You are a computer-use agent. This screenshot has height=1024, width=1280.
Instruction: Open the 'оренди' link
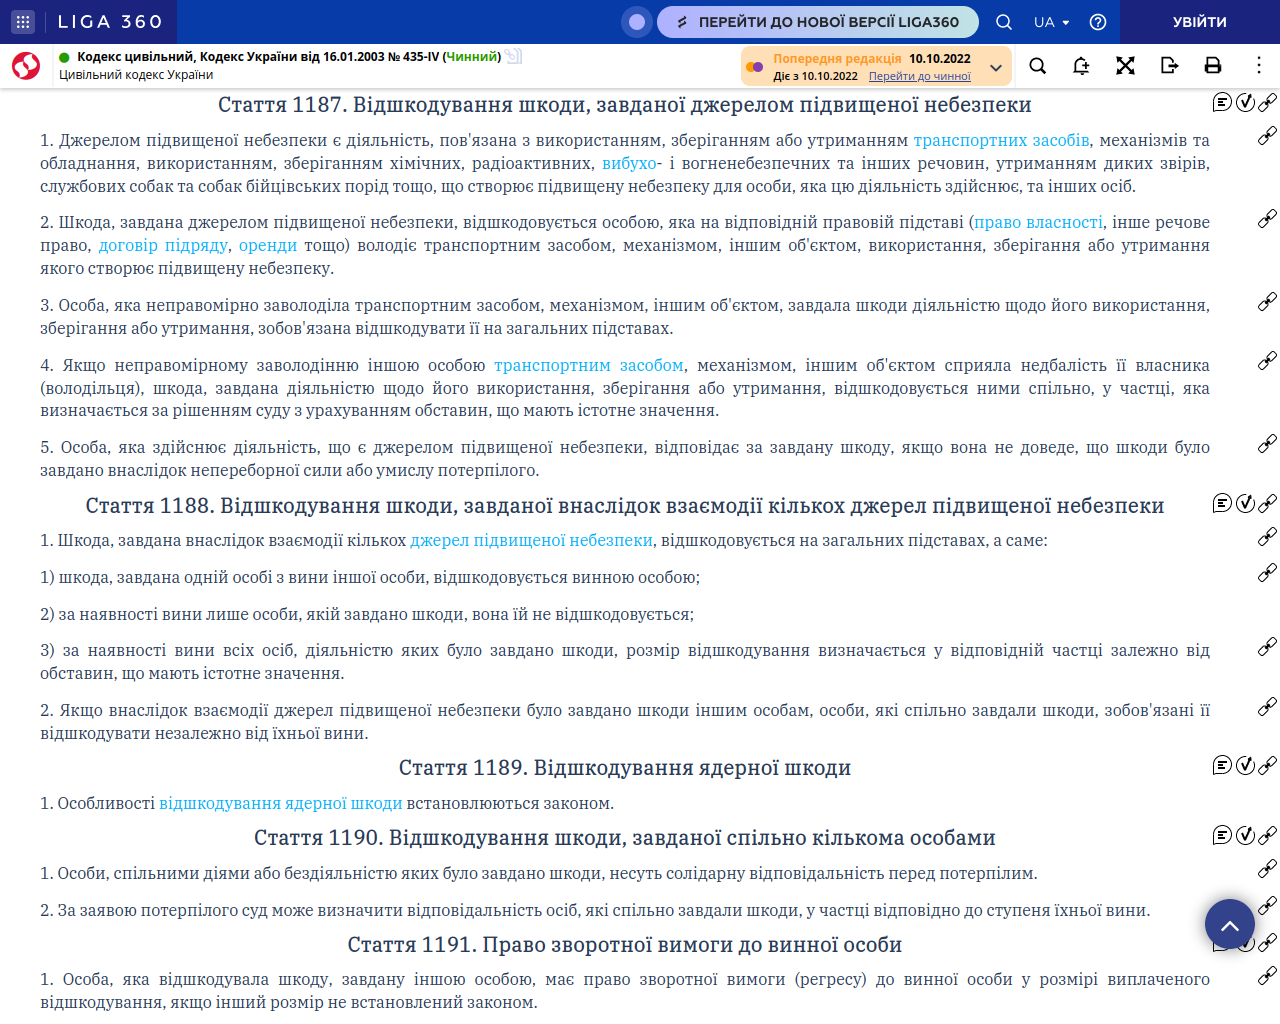point(268,245)
